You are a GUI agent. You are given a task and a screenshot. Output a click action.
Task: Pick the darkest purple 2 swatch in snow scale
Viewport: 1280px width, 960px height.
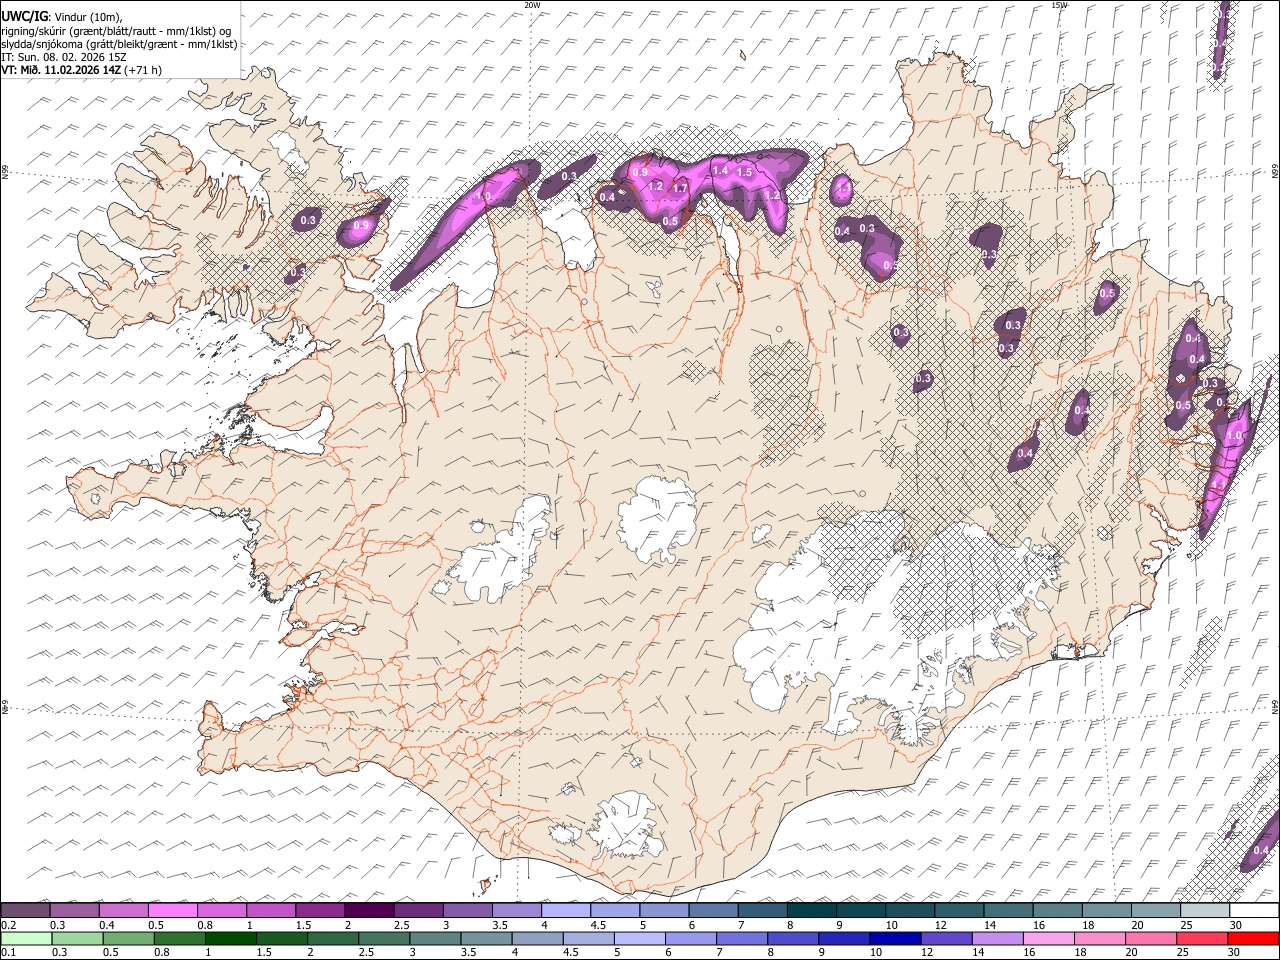point(369,911)
